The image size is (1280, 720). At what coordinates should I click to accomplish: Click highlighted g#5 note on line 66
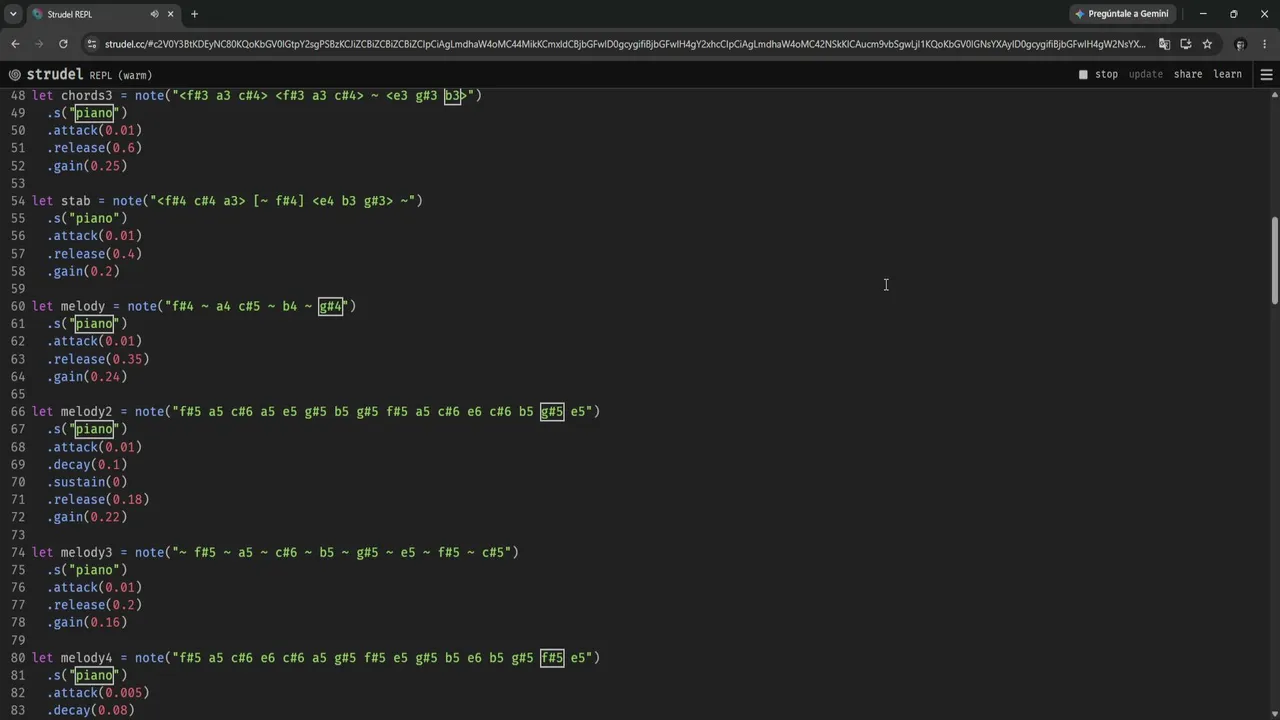[552, 411]
